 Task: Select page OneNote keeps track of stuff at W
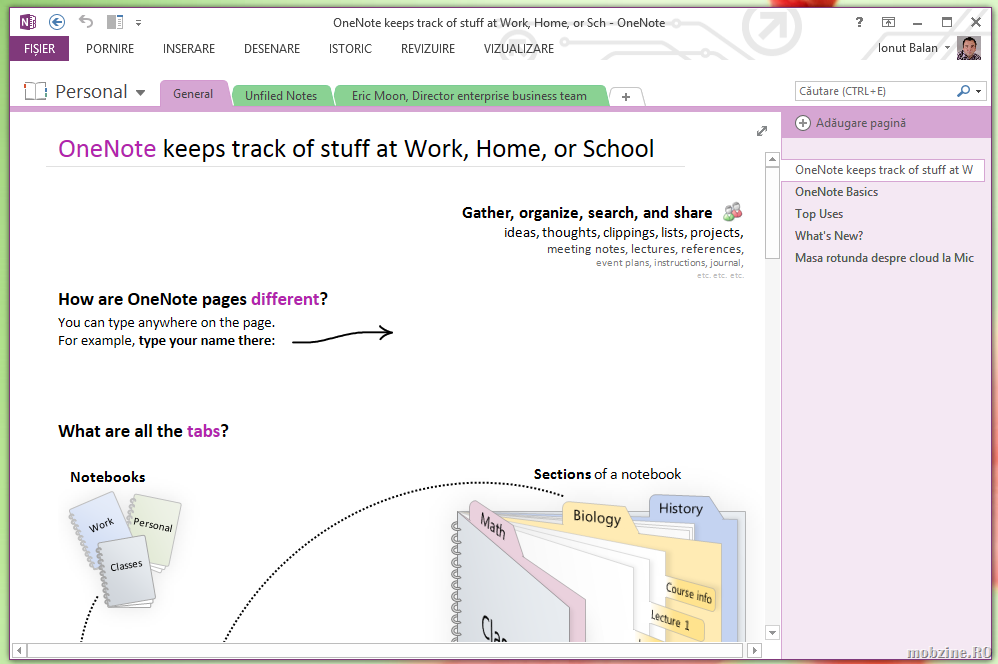click(883, 170)
